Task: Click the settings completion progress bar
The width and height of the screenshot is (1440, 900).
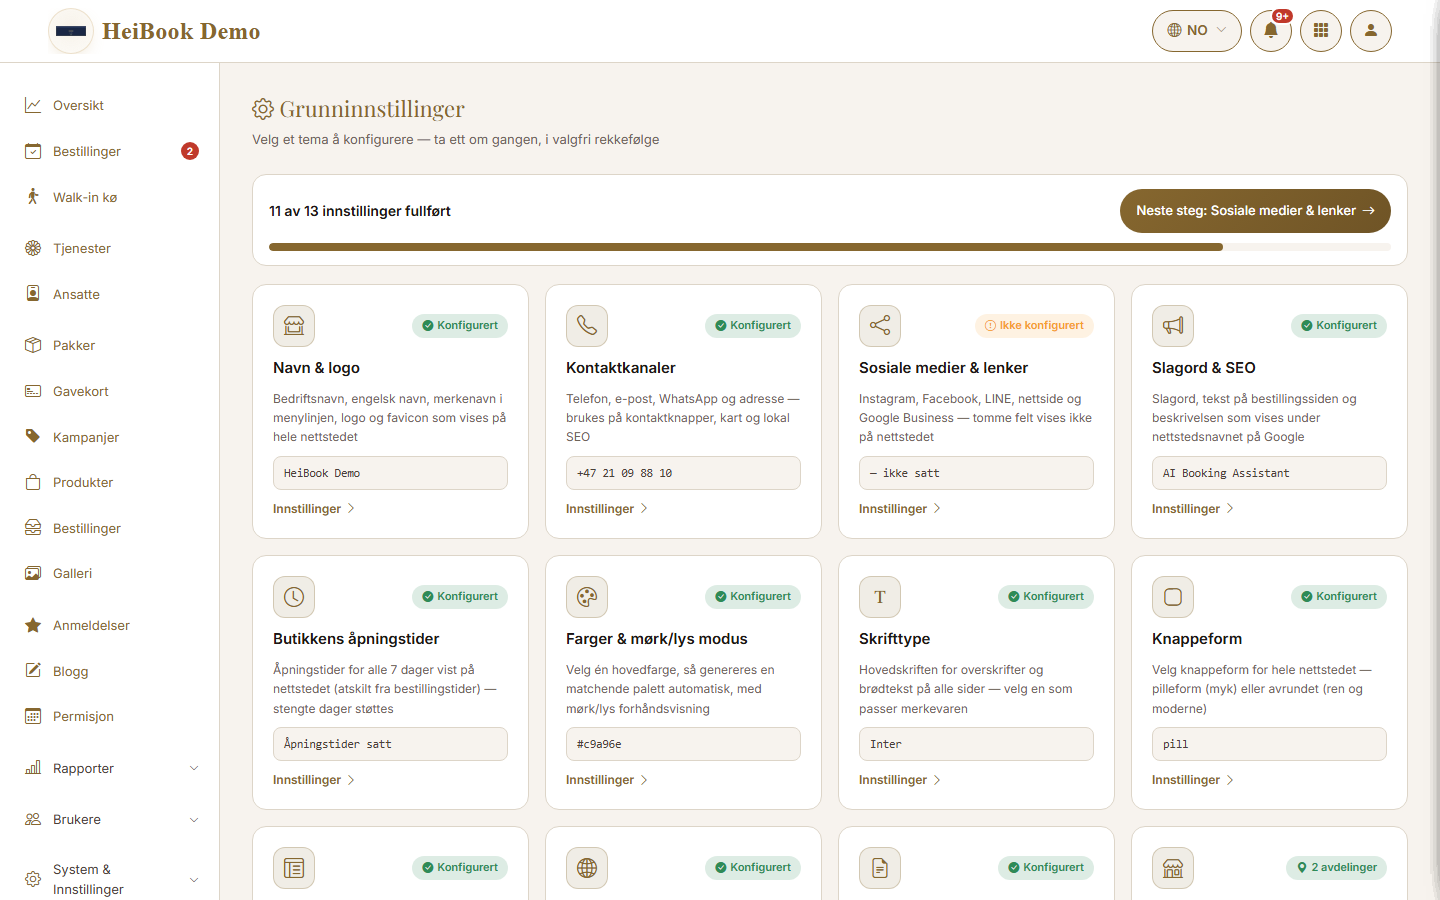Action: [830, 247]
